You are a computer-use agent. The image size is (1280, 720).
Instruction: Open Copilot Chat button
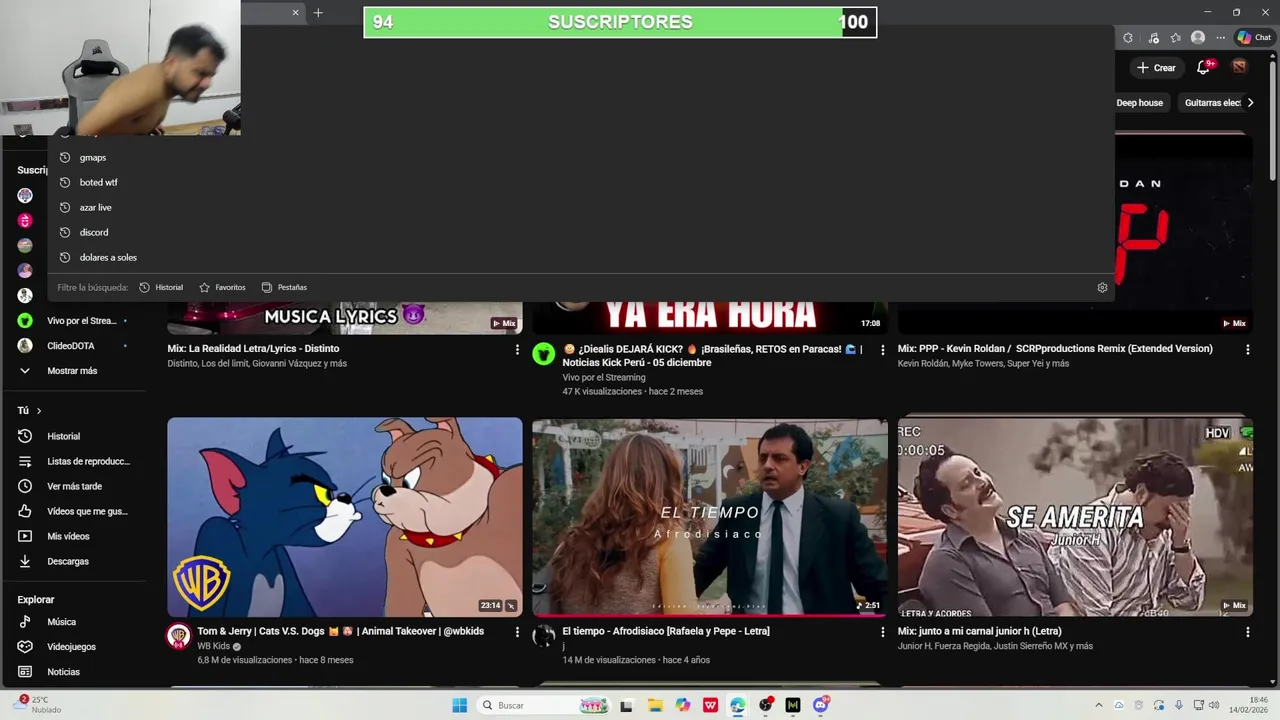point(1253,38)
